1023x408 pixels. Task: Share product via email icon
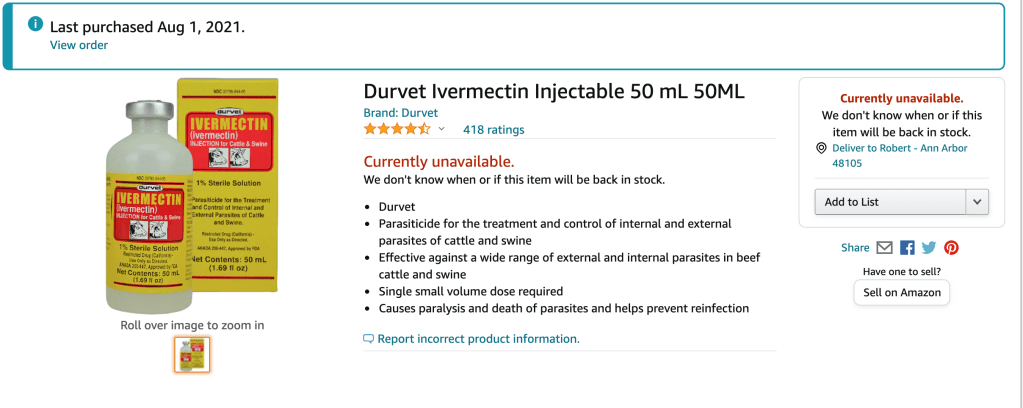coord(884,248)
